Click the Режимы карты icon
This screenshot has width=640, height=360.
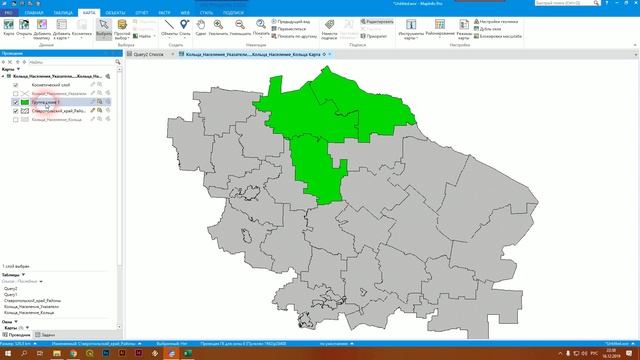coord(464,25)
